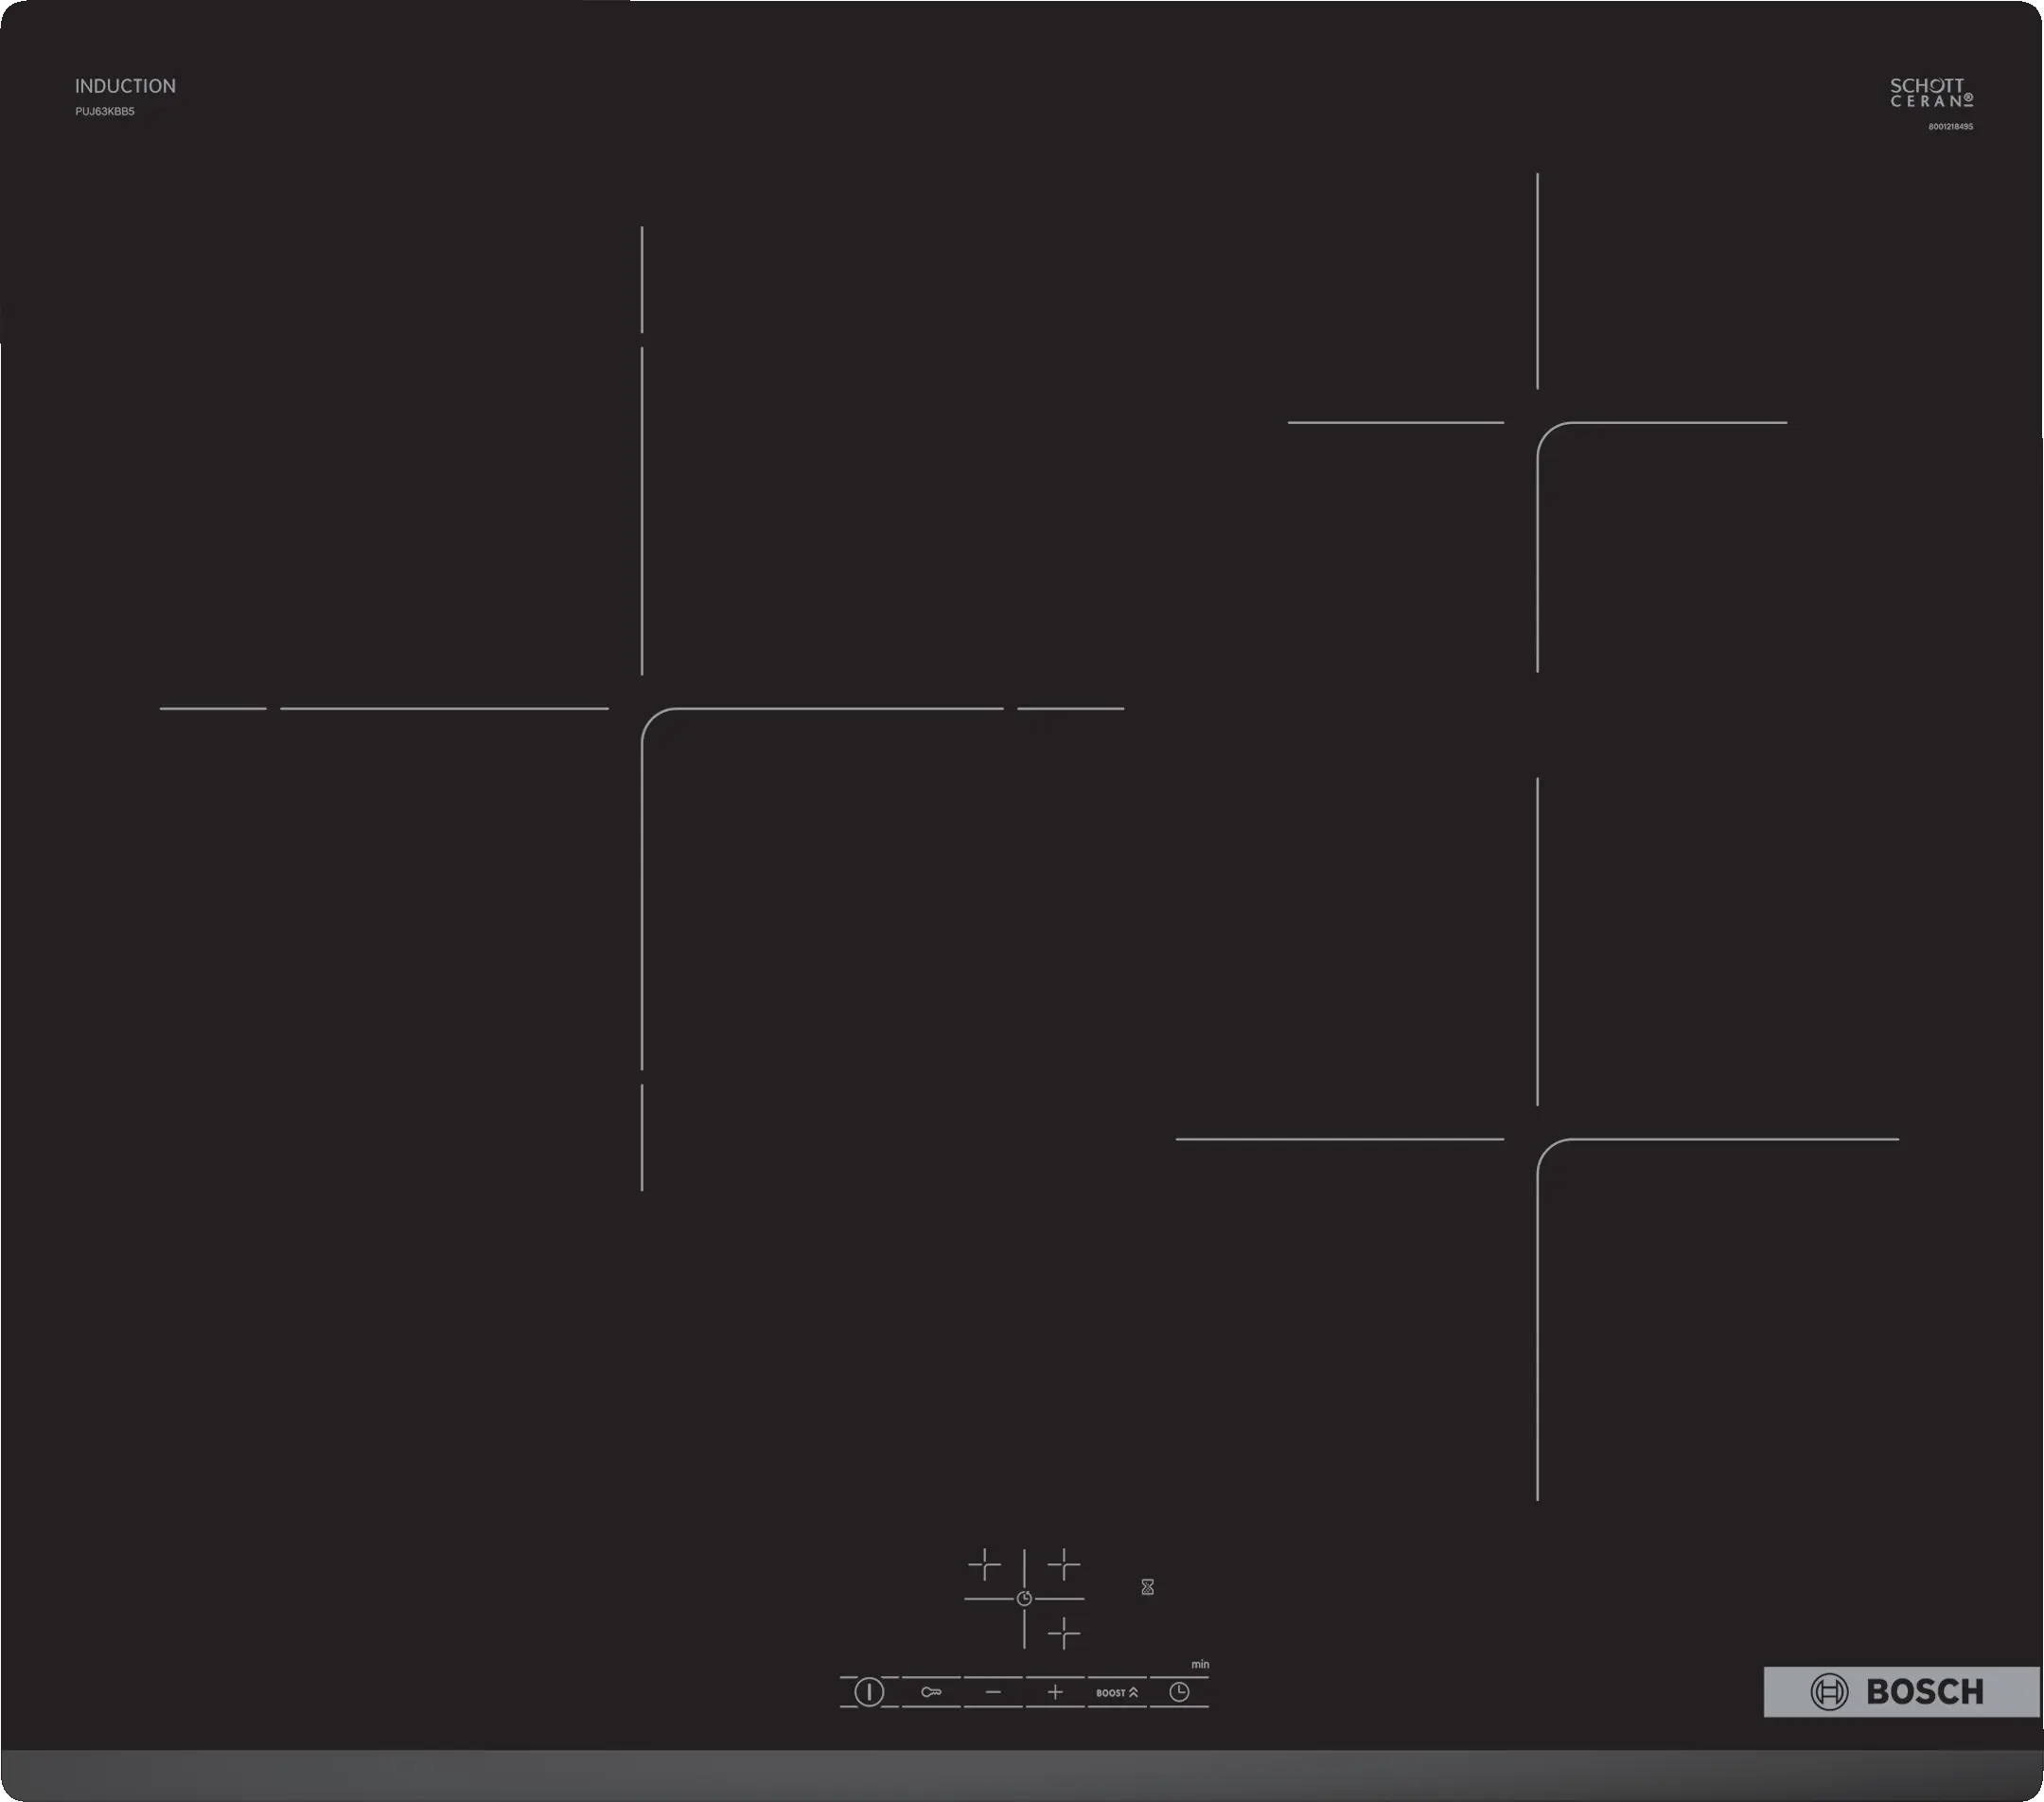This screenshot has height=1802, width=2044.
Task: Increase heat level with plus key
Action: [x=1055, y=1692]
